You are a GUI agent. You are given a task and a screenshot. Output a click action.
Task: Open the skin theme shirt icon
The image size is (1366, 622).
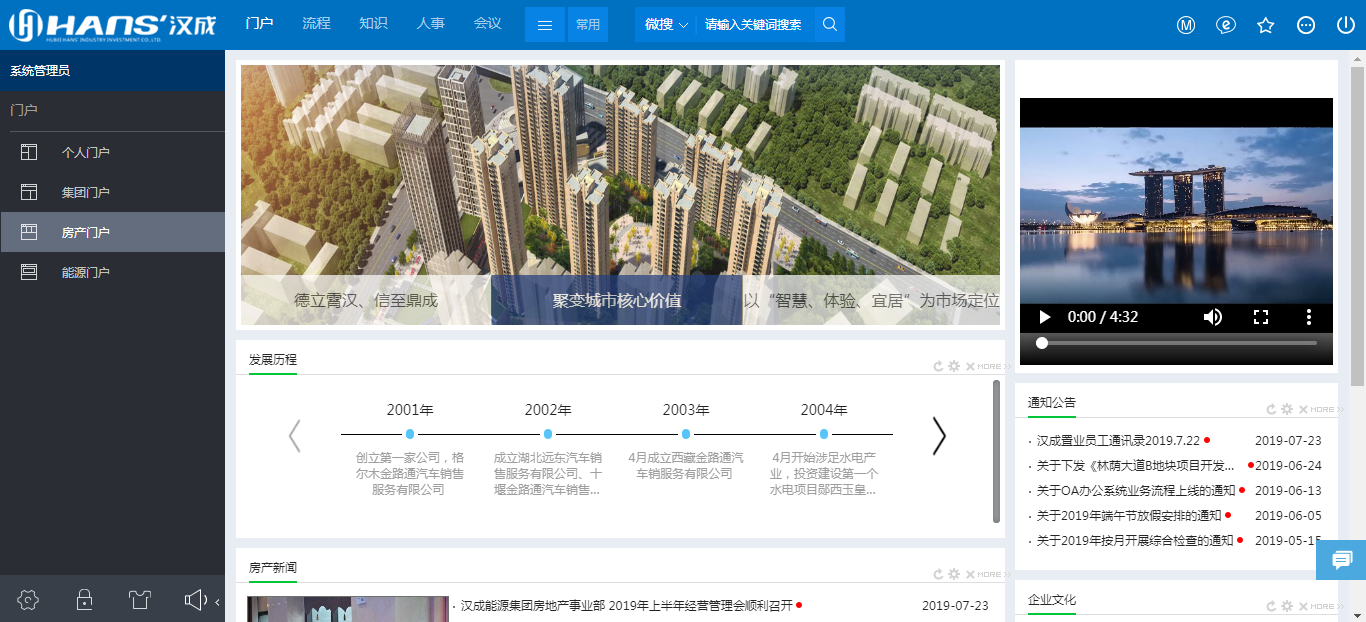(140, 600)
